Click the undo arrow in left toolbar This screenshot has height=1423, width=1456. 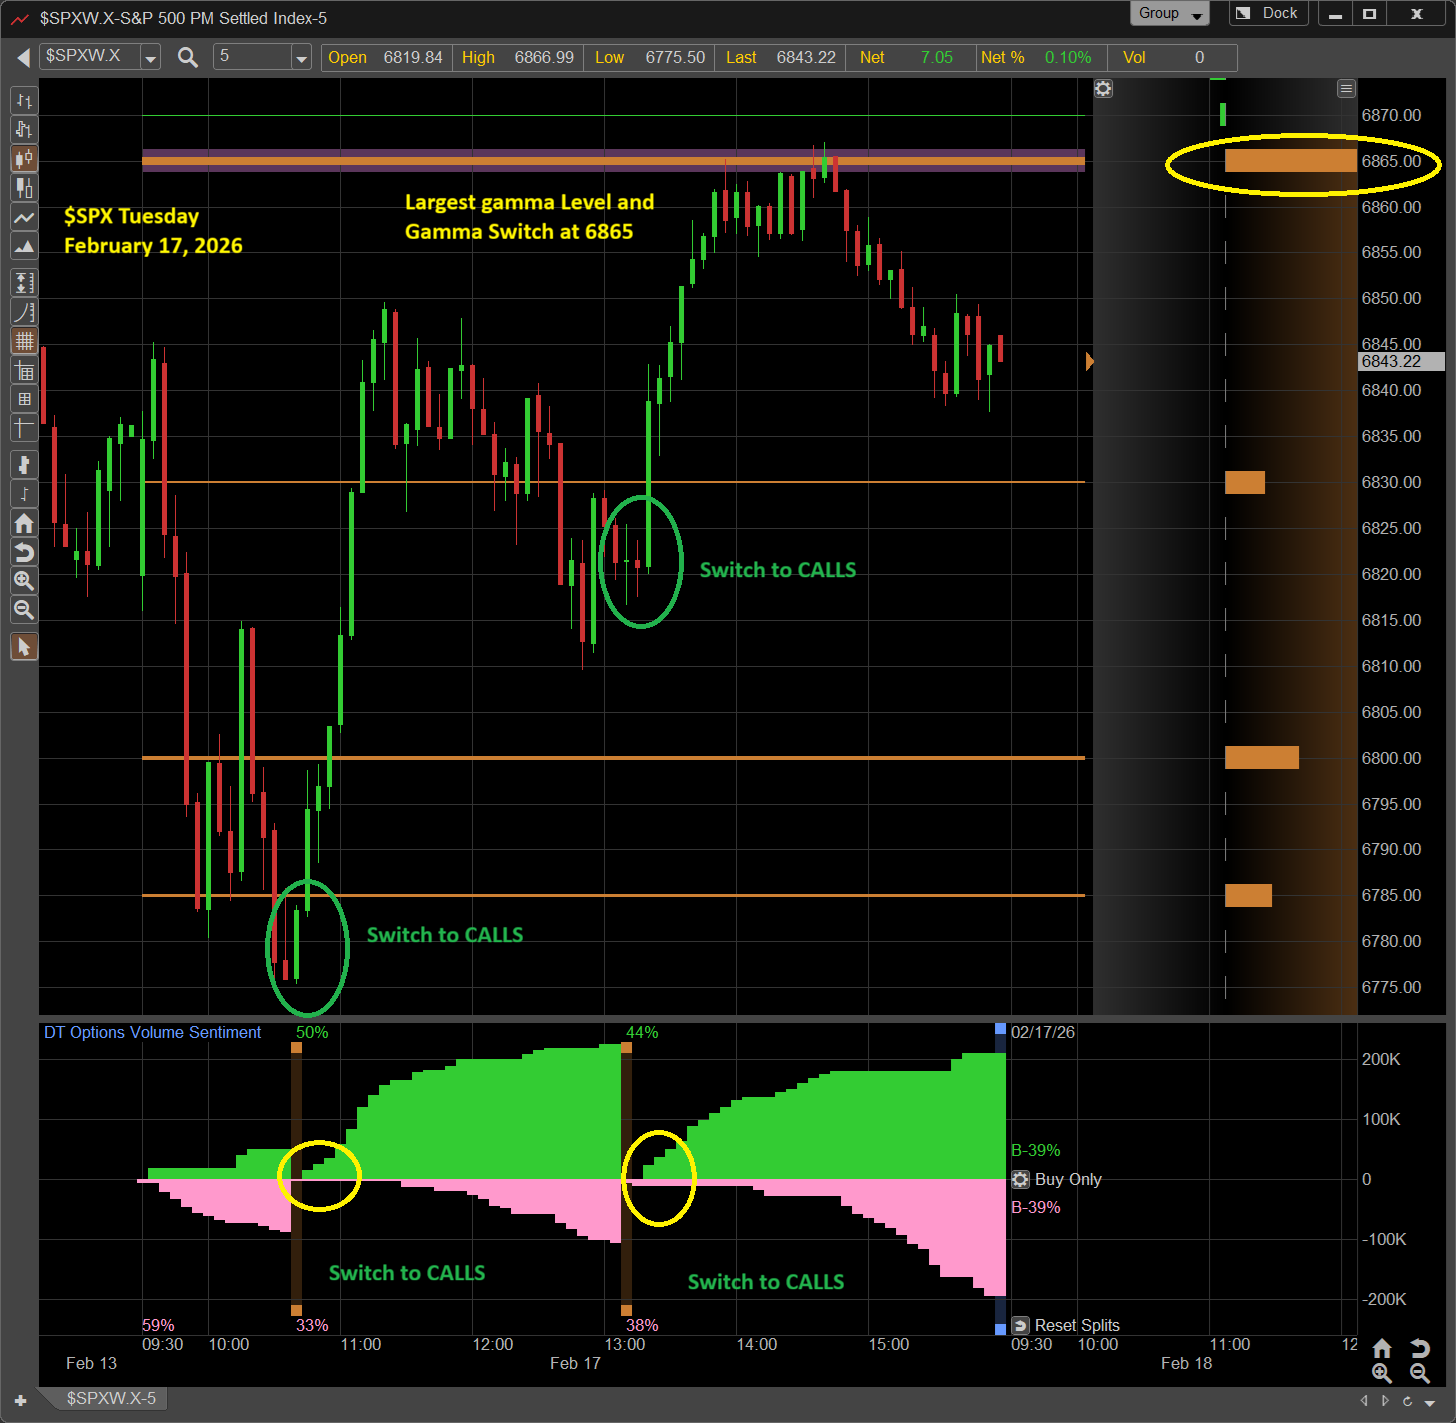24,552
